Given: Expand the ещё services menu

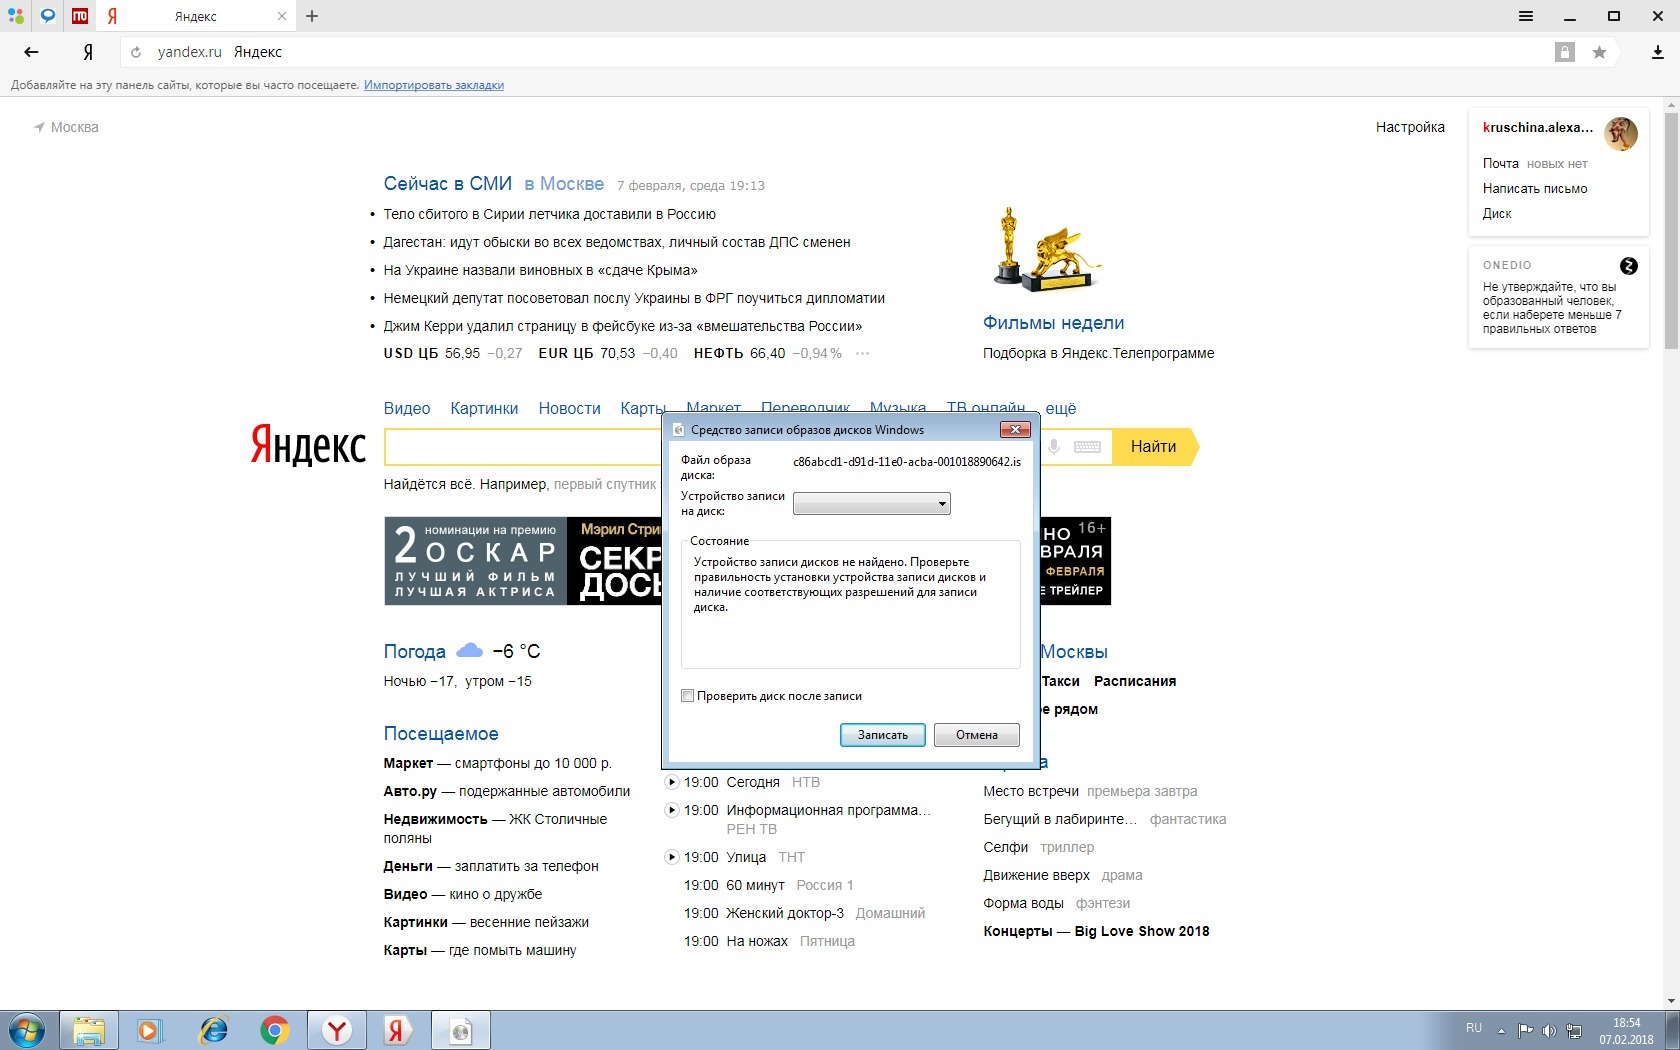Looking at the screenshot, I should pos(1061,408).
